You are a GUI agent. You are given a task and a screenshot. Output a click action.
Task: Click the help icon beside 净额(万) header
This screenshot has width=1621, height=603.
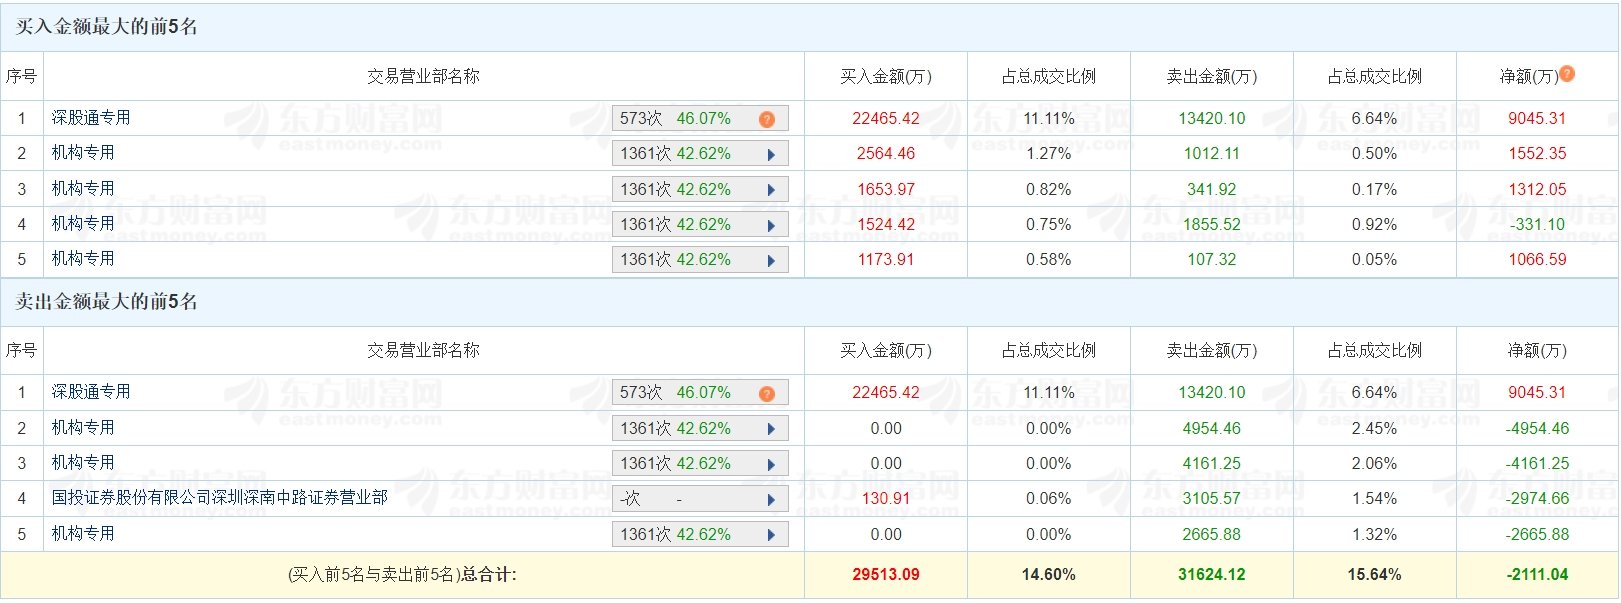(1567, 73)
